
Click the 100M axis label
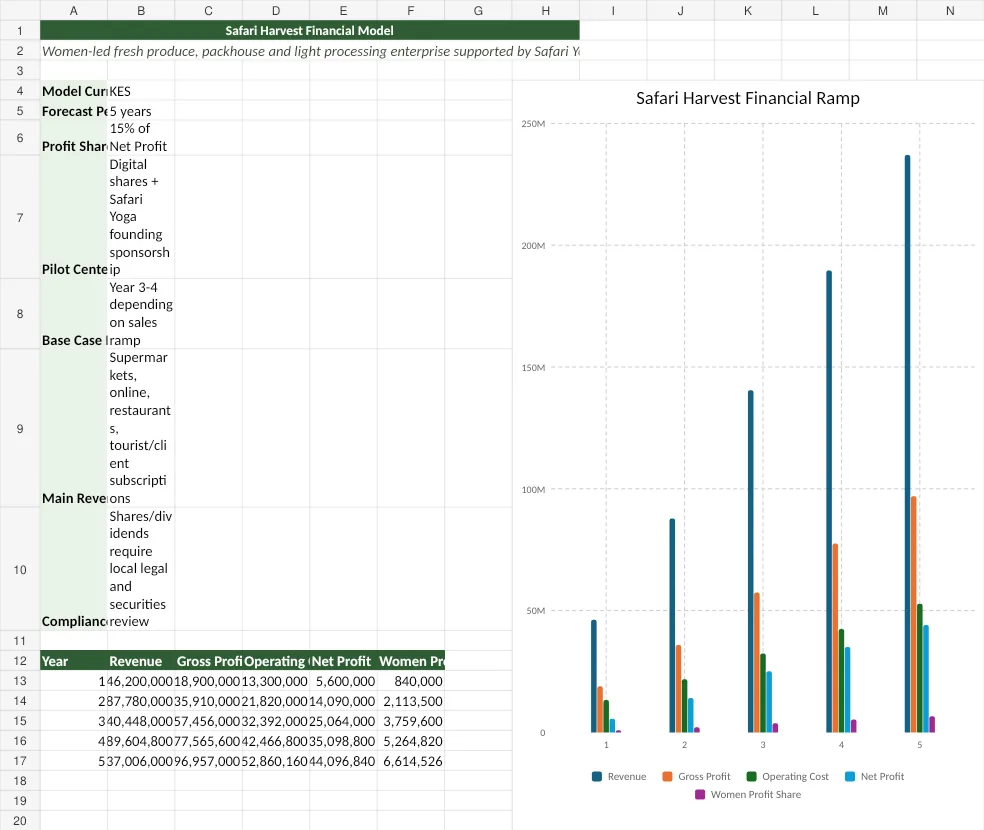click(x=533, y=489)
